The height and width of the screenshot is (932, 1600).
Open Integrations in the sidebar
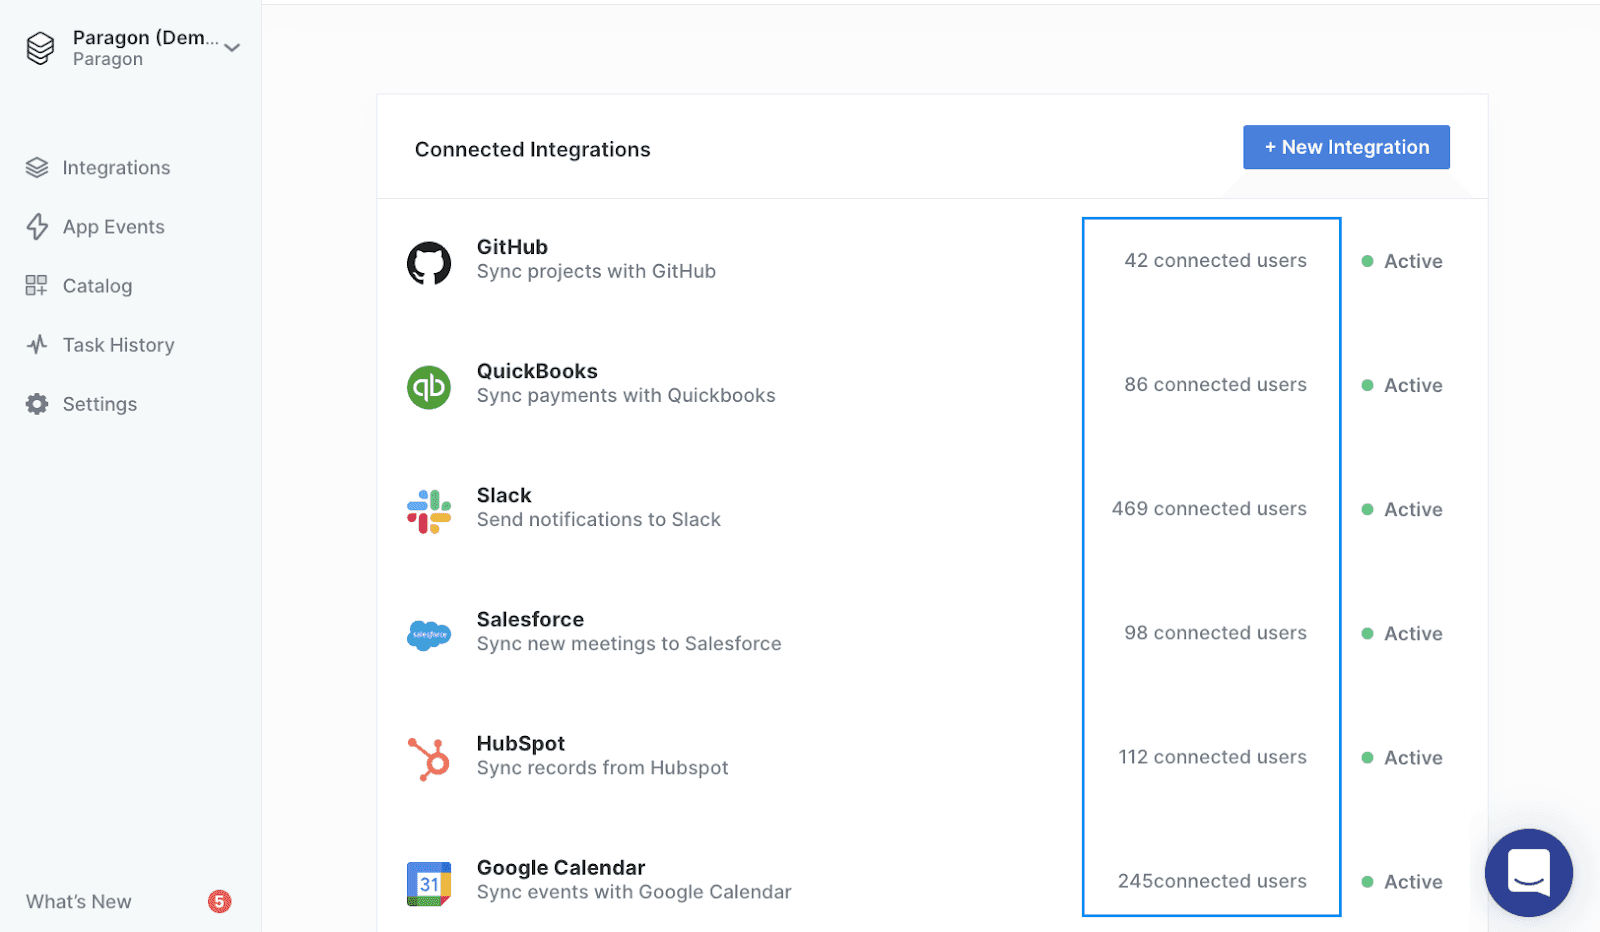tap(115, 168)
